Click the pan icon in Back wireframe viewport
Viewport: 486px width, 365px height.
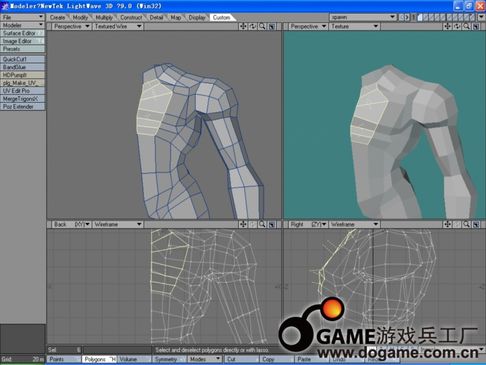(x=243, y=224)
